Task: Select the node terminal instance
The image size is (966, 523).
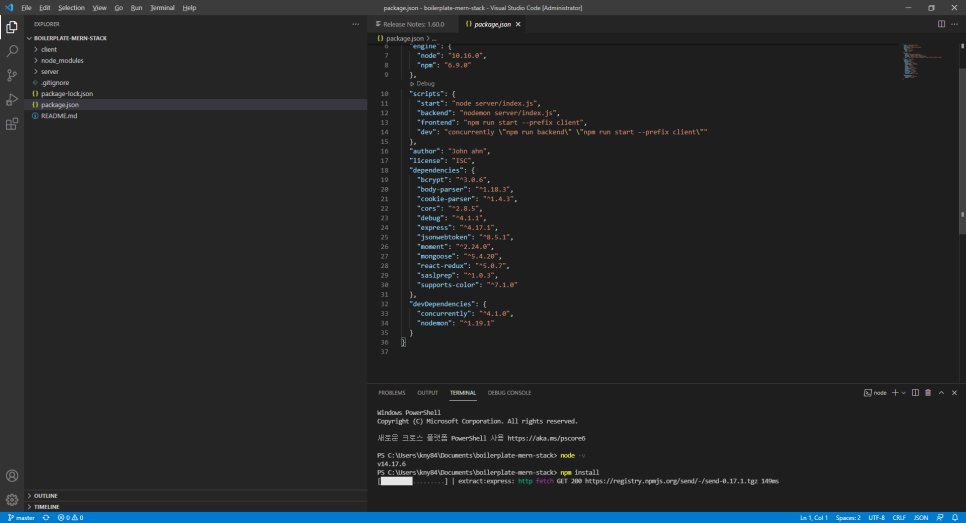Action: point(875,392)
